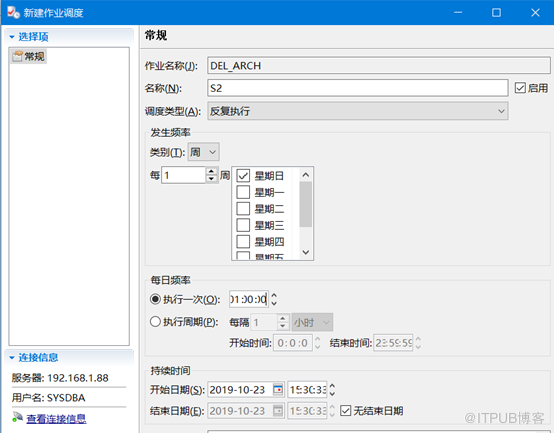The width and height of the screenshot is (554, 433).
Task: Collapse the 选择项 section
Action: (12, 37)
